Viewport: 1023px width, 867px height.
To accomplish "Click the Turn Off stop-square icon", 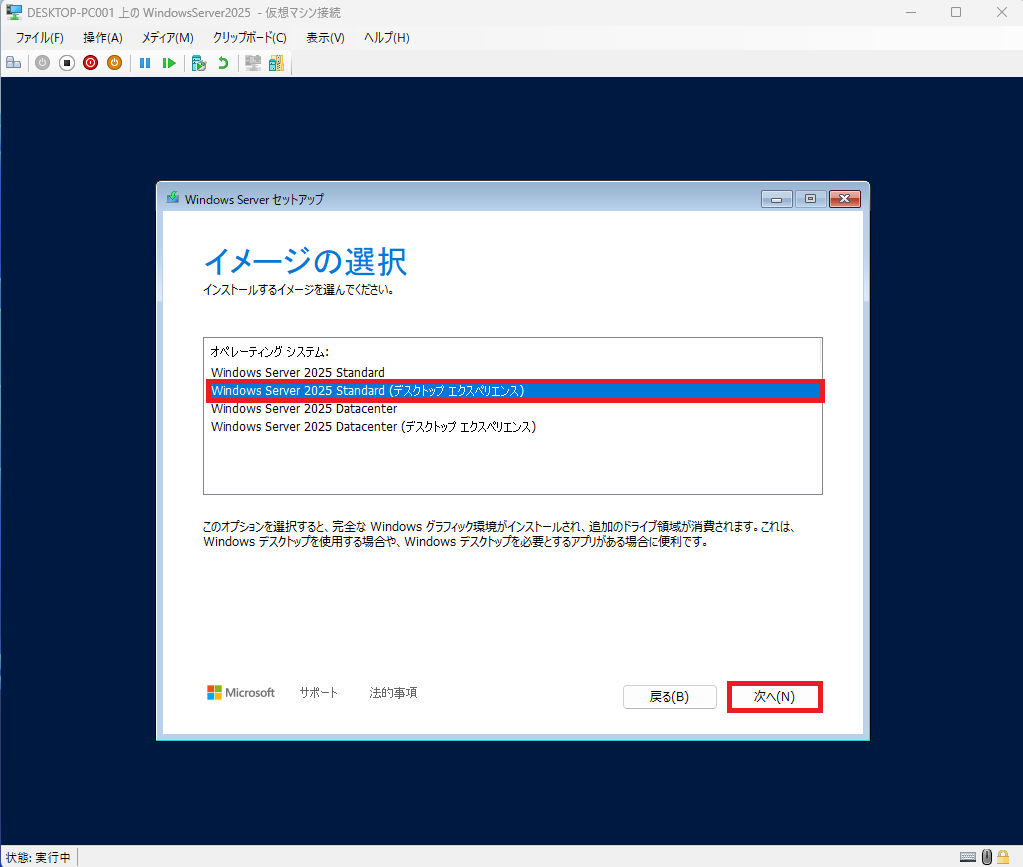I will [67, 63].
